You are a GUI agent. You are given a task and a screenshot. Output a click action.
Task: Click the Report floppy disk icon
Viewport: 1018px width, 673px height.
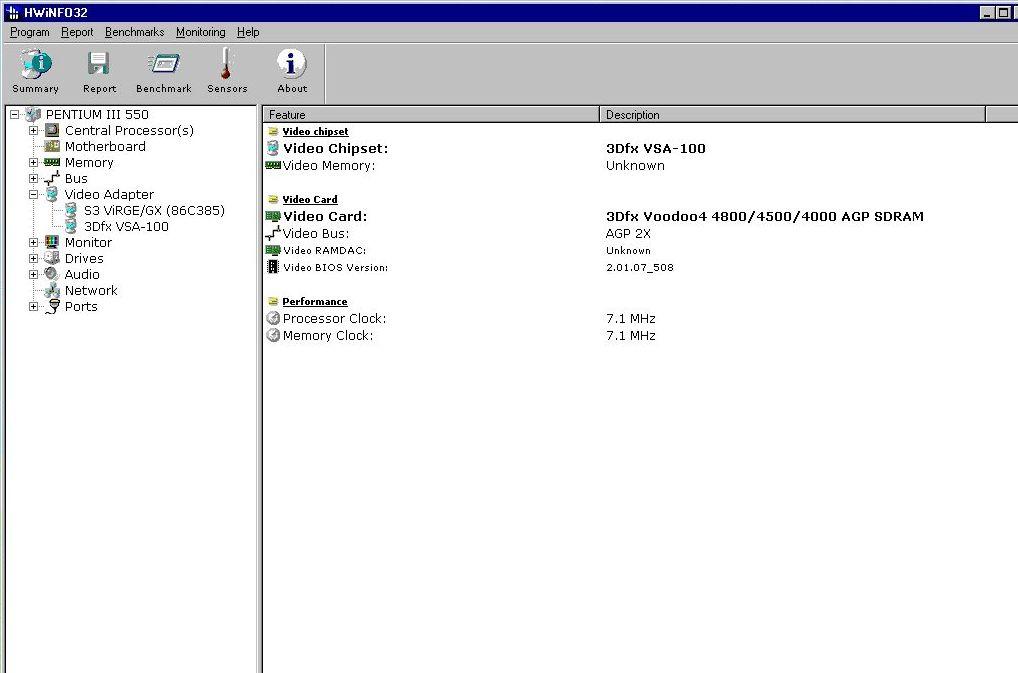click(x=99, y=64)
